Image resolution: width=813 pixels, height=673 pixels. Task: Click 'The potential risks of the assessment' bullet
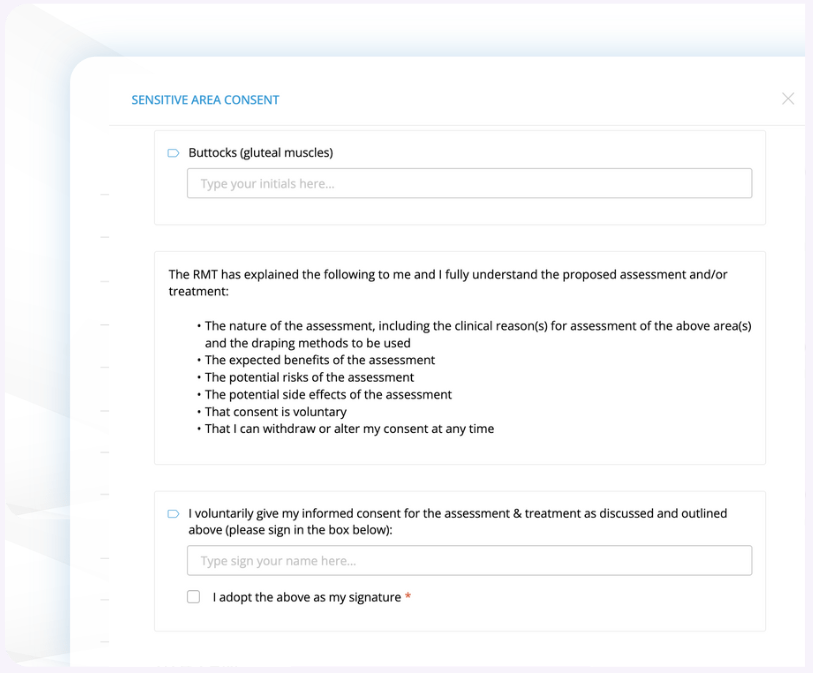coord(310,377)
